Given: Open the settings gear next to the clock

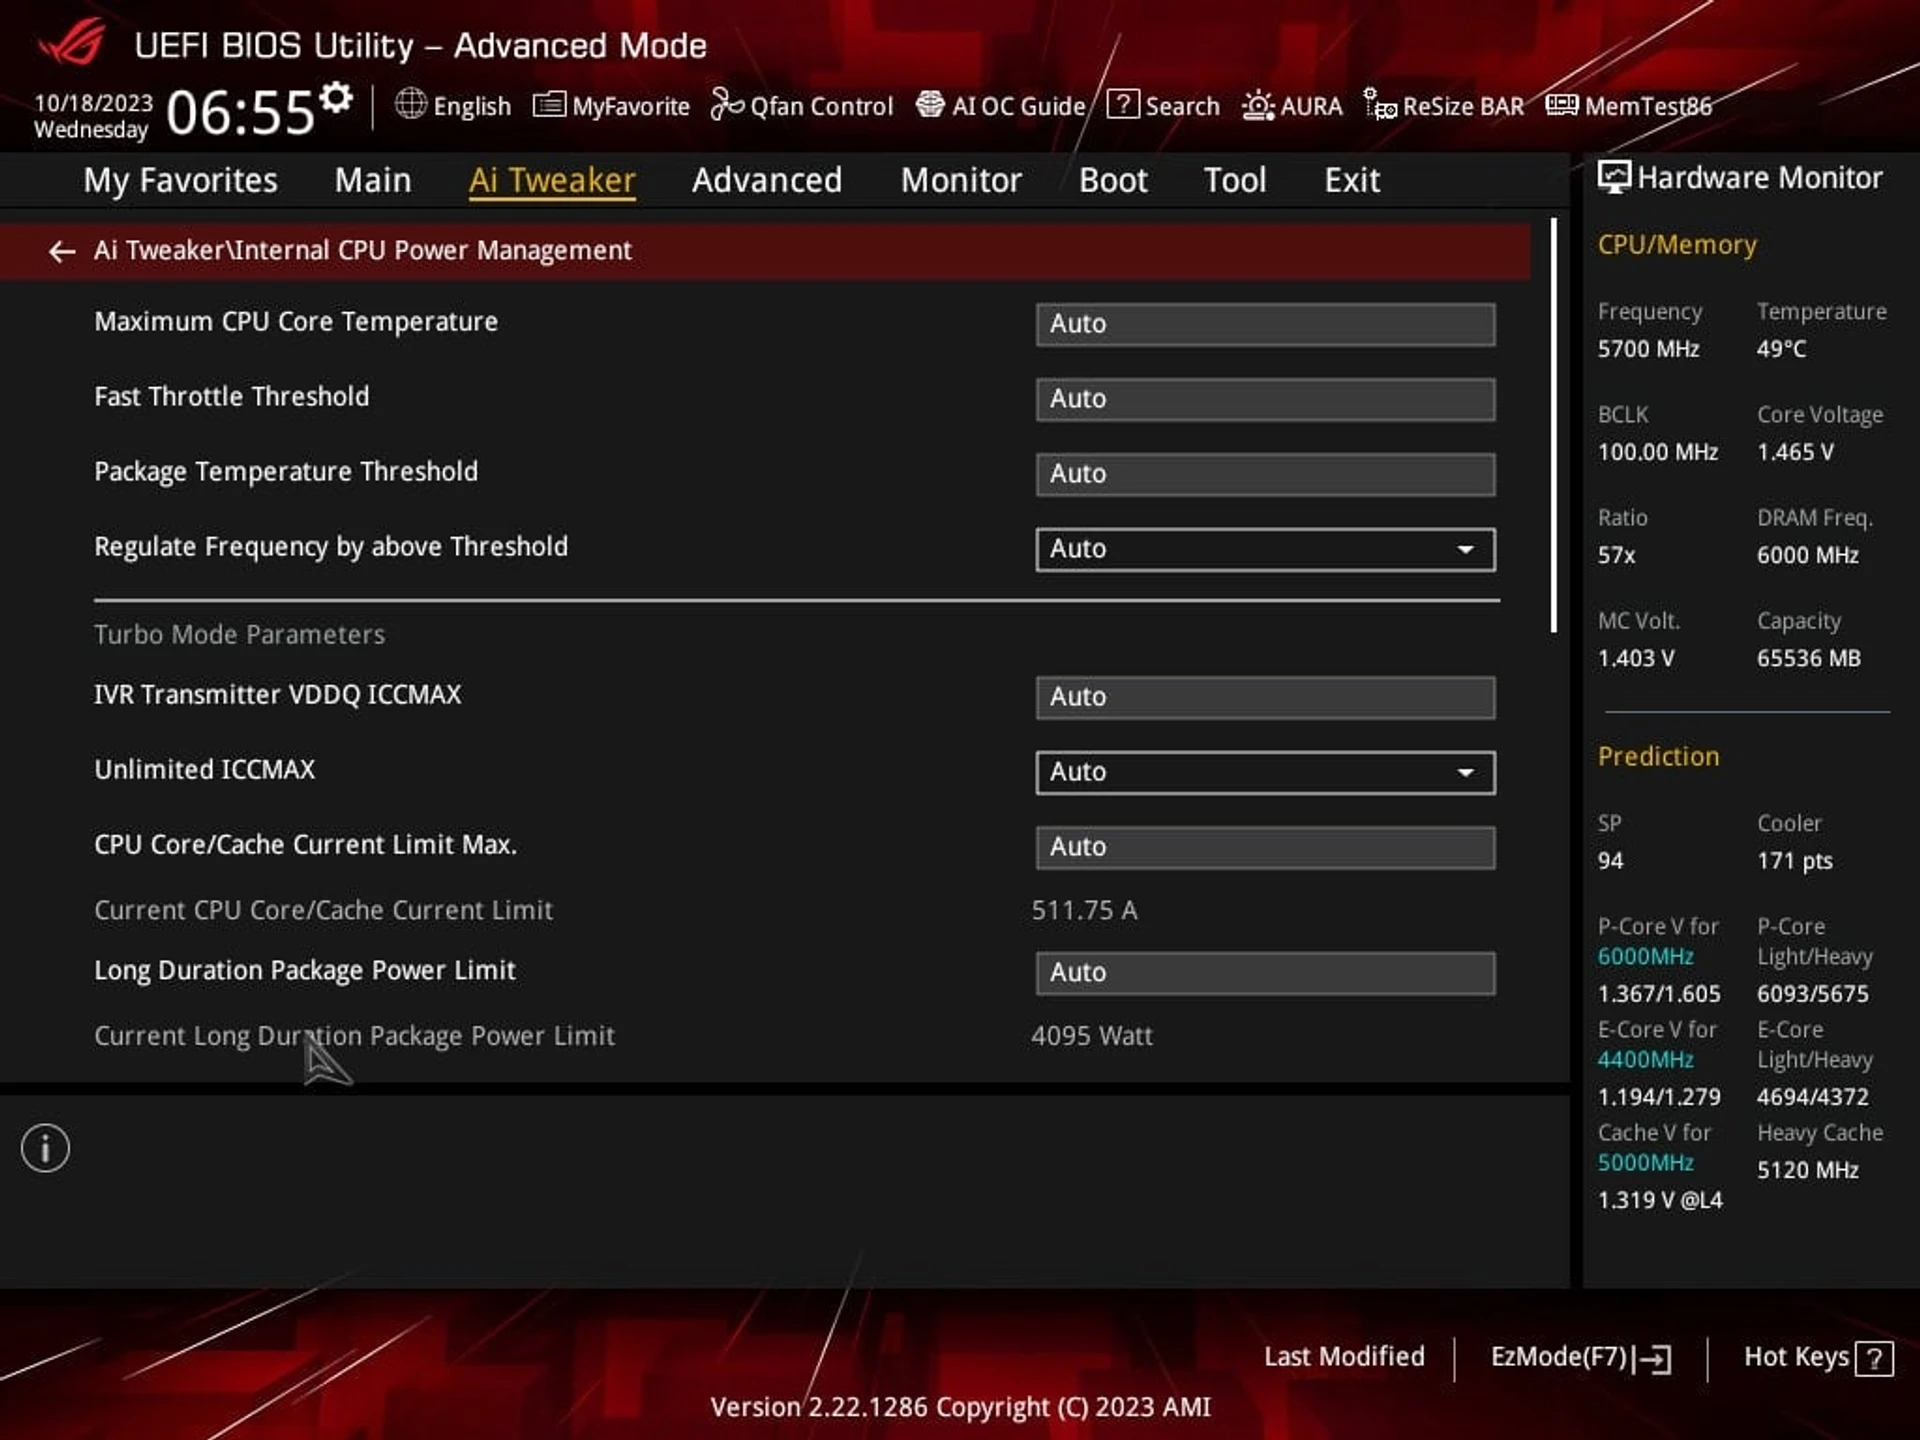Looking at the screenshot, I should pos(337,97).
